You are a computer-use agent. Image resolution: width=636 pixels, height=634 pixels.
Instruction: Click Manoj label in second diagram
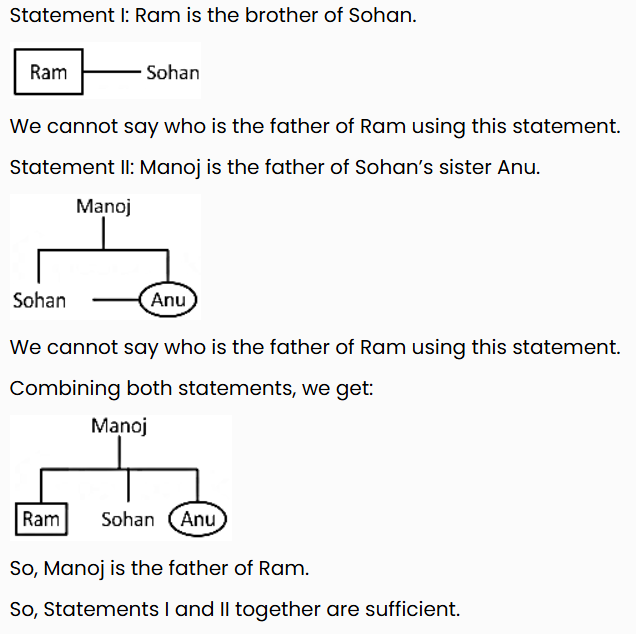(103, 206)
